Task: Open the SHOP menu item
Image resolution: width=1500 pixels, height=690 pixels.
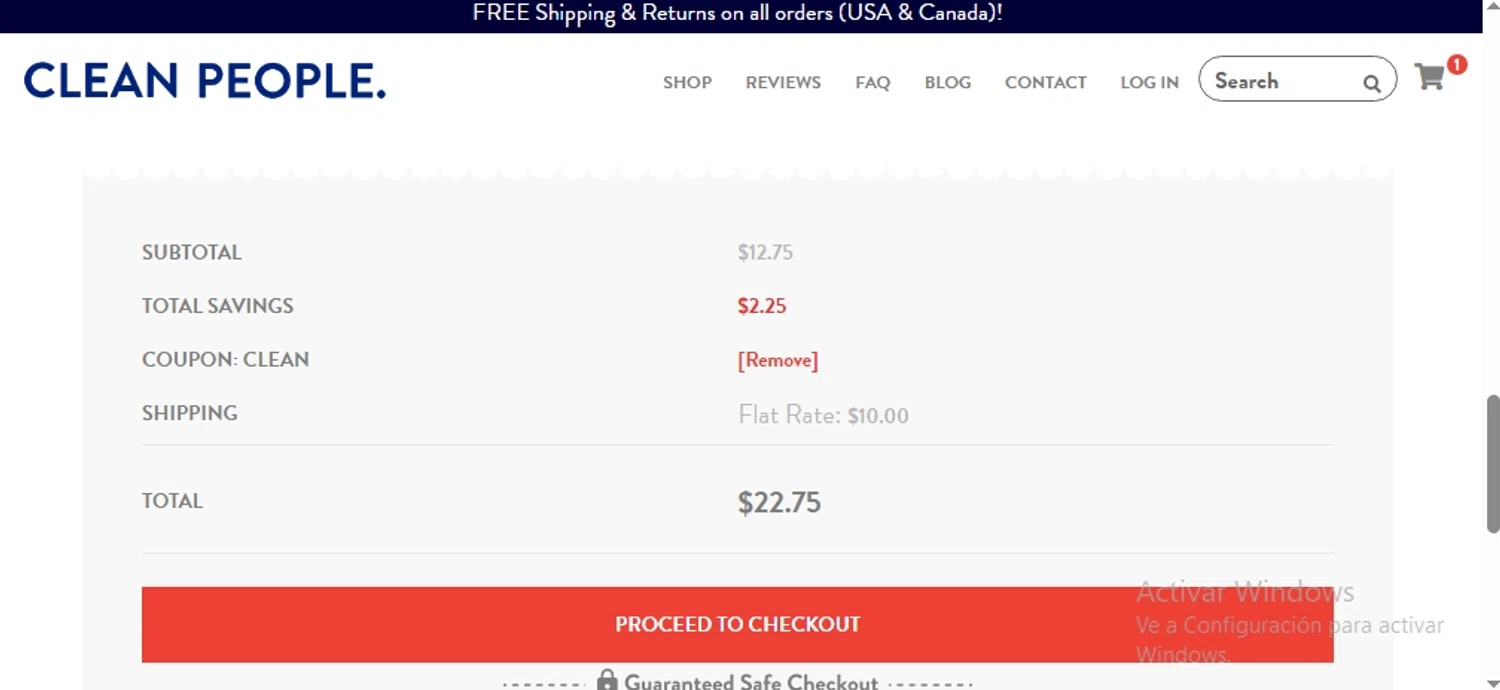Action: click(687, 83)
